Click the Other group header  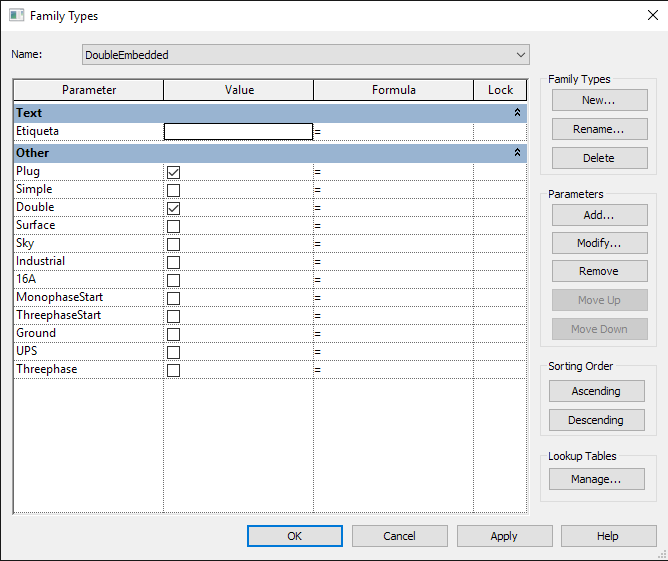coord(270,153)
